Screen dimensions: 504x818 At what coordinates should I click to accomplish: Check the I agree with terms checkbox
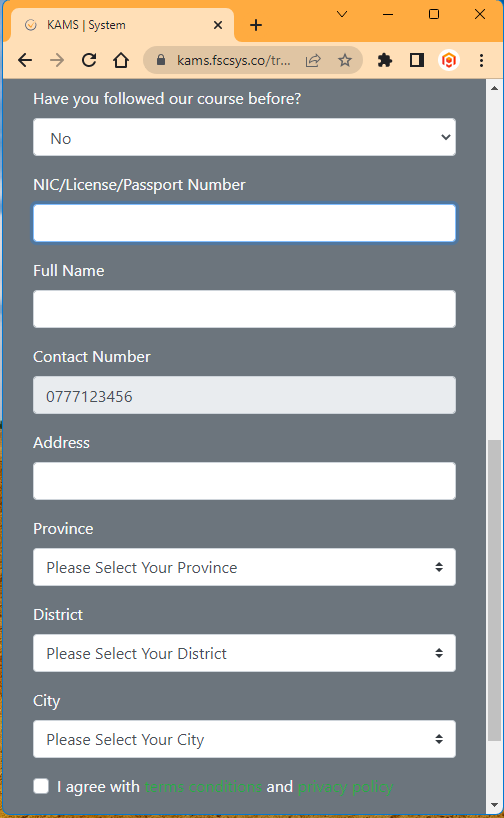click(41, 786)
